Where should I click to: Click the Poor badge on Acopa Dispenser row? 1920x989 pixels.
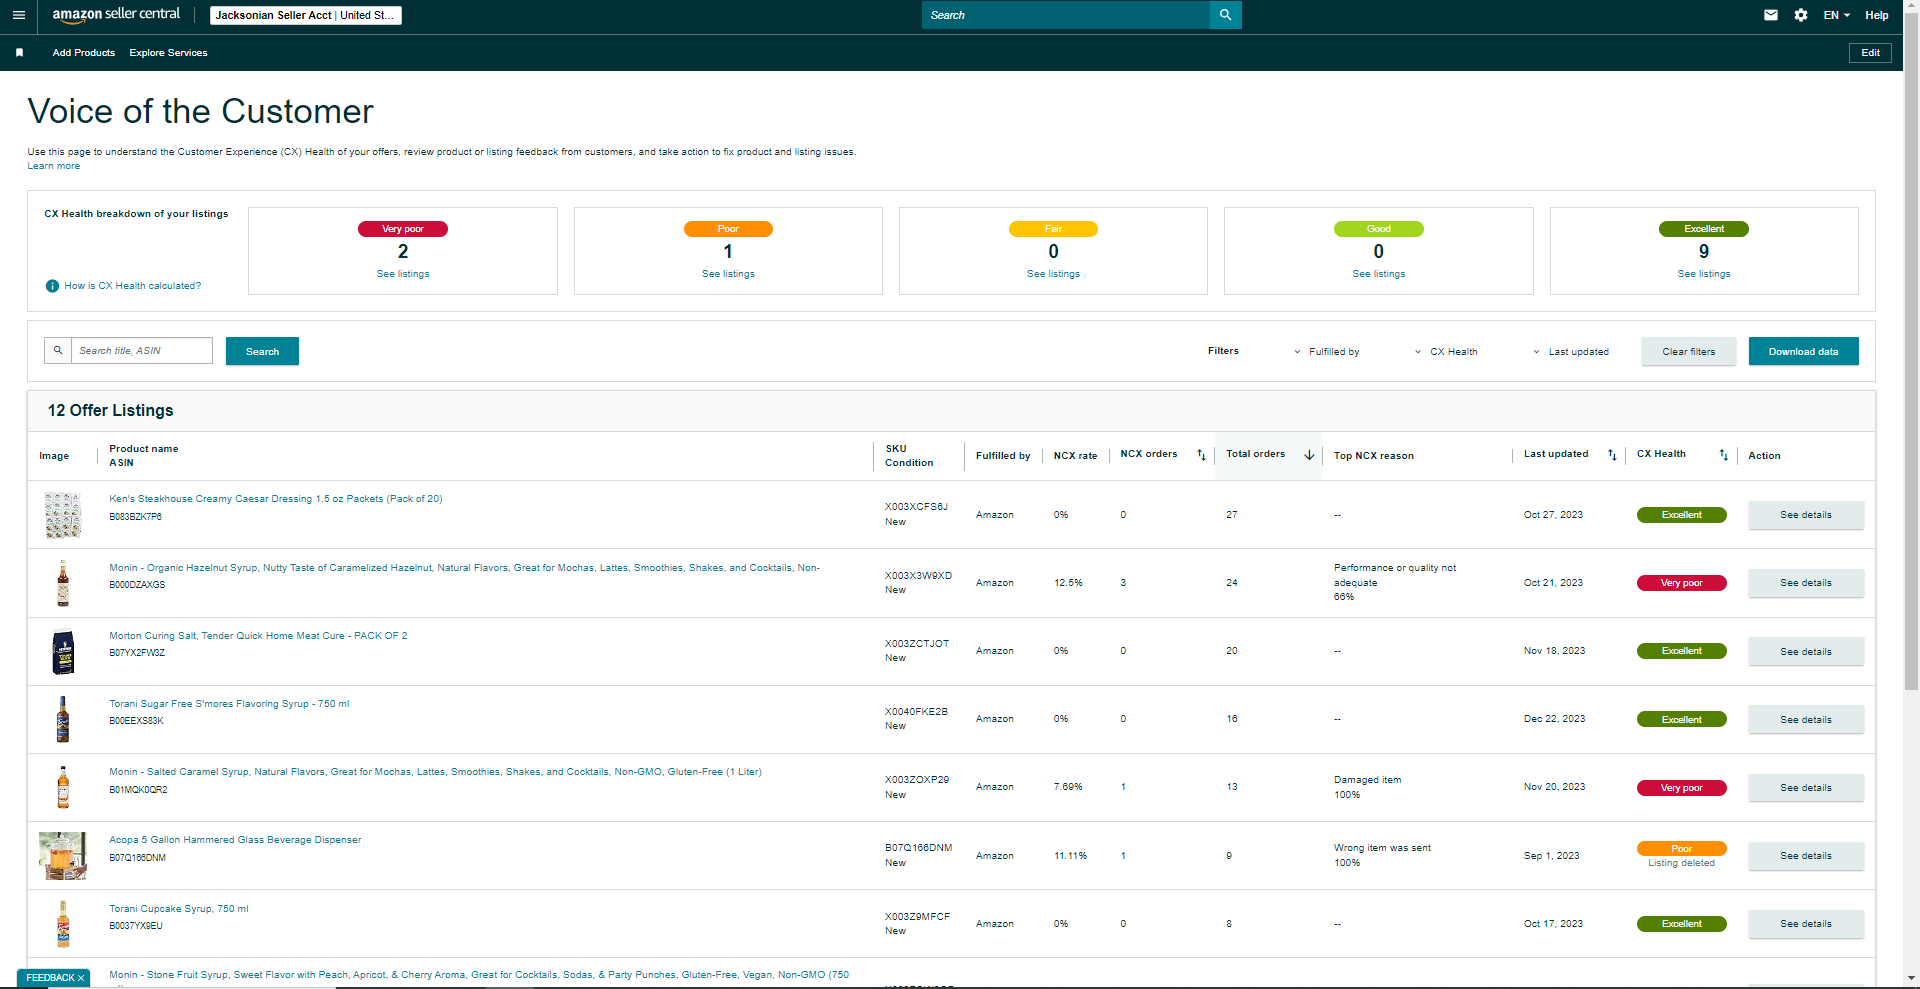point(1681,849)
